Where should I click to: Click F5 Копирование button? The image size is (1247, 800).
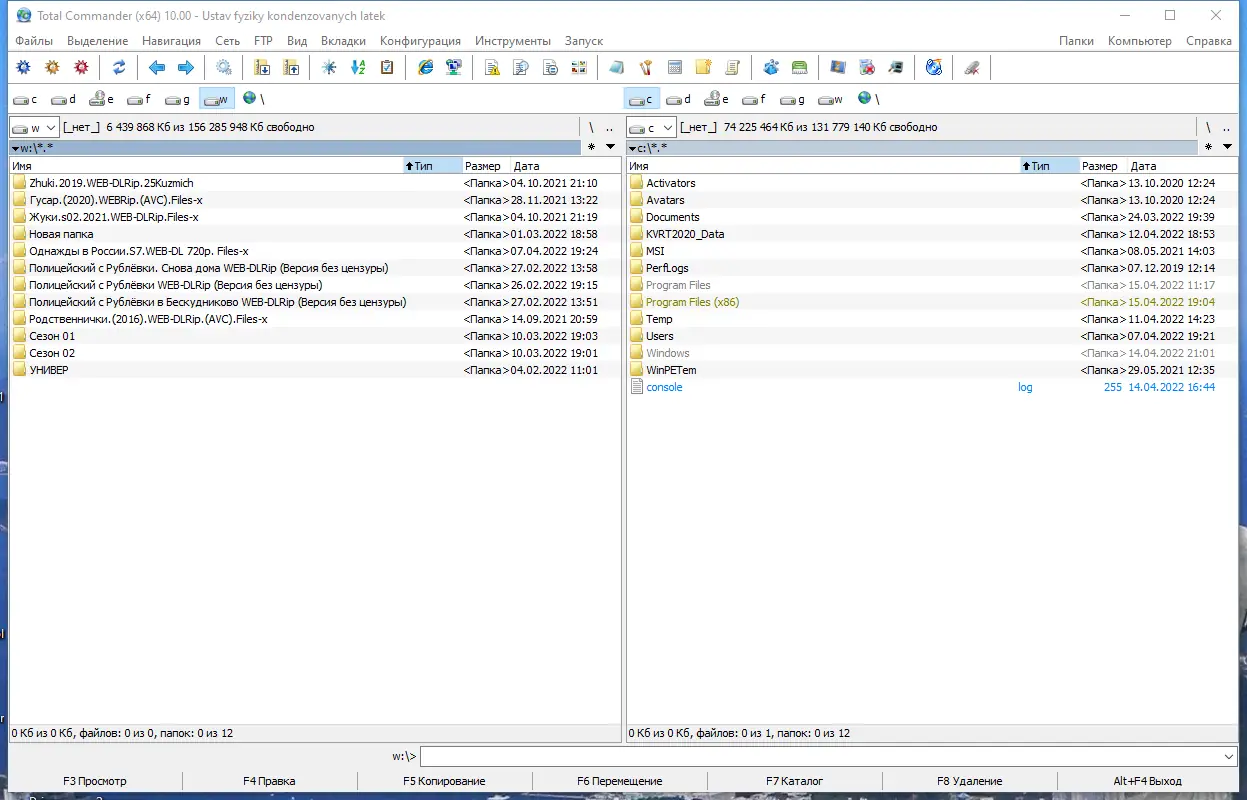click(x=444, y=781)
